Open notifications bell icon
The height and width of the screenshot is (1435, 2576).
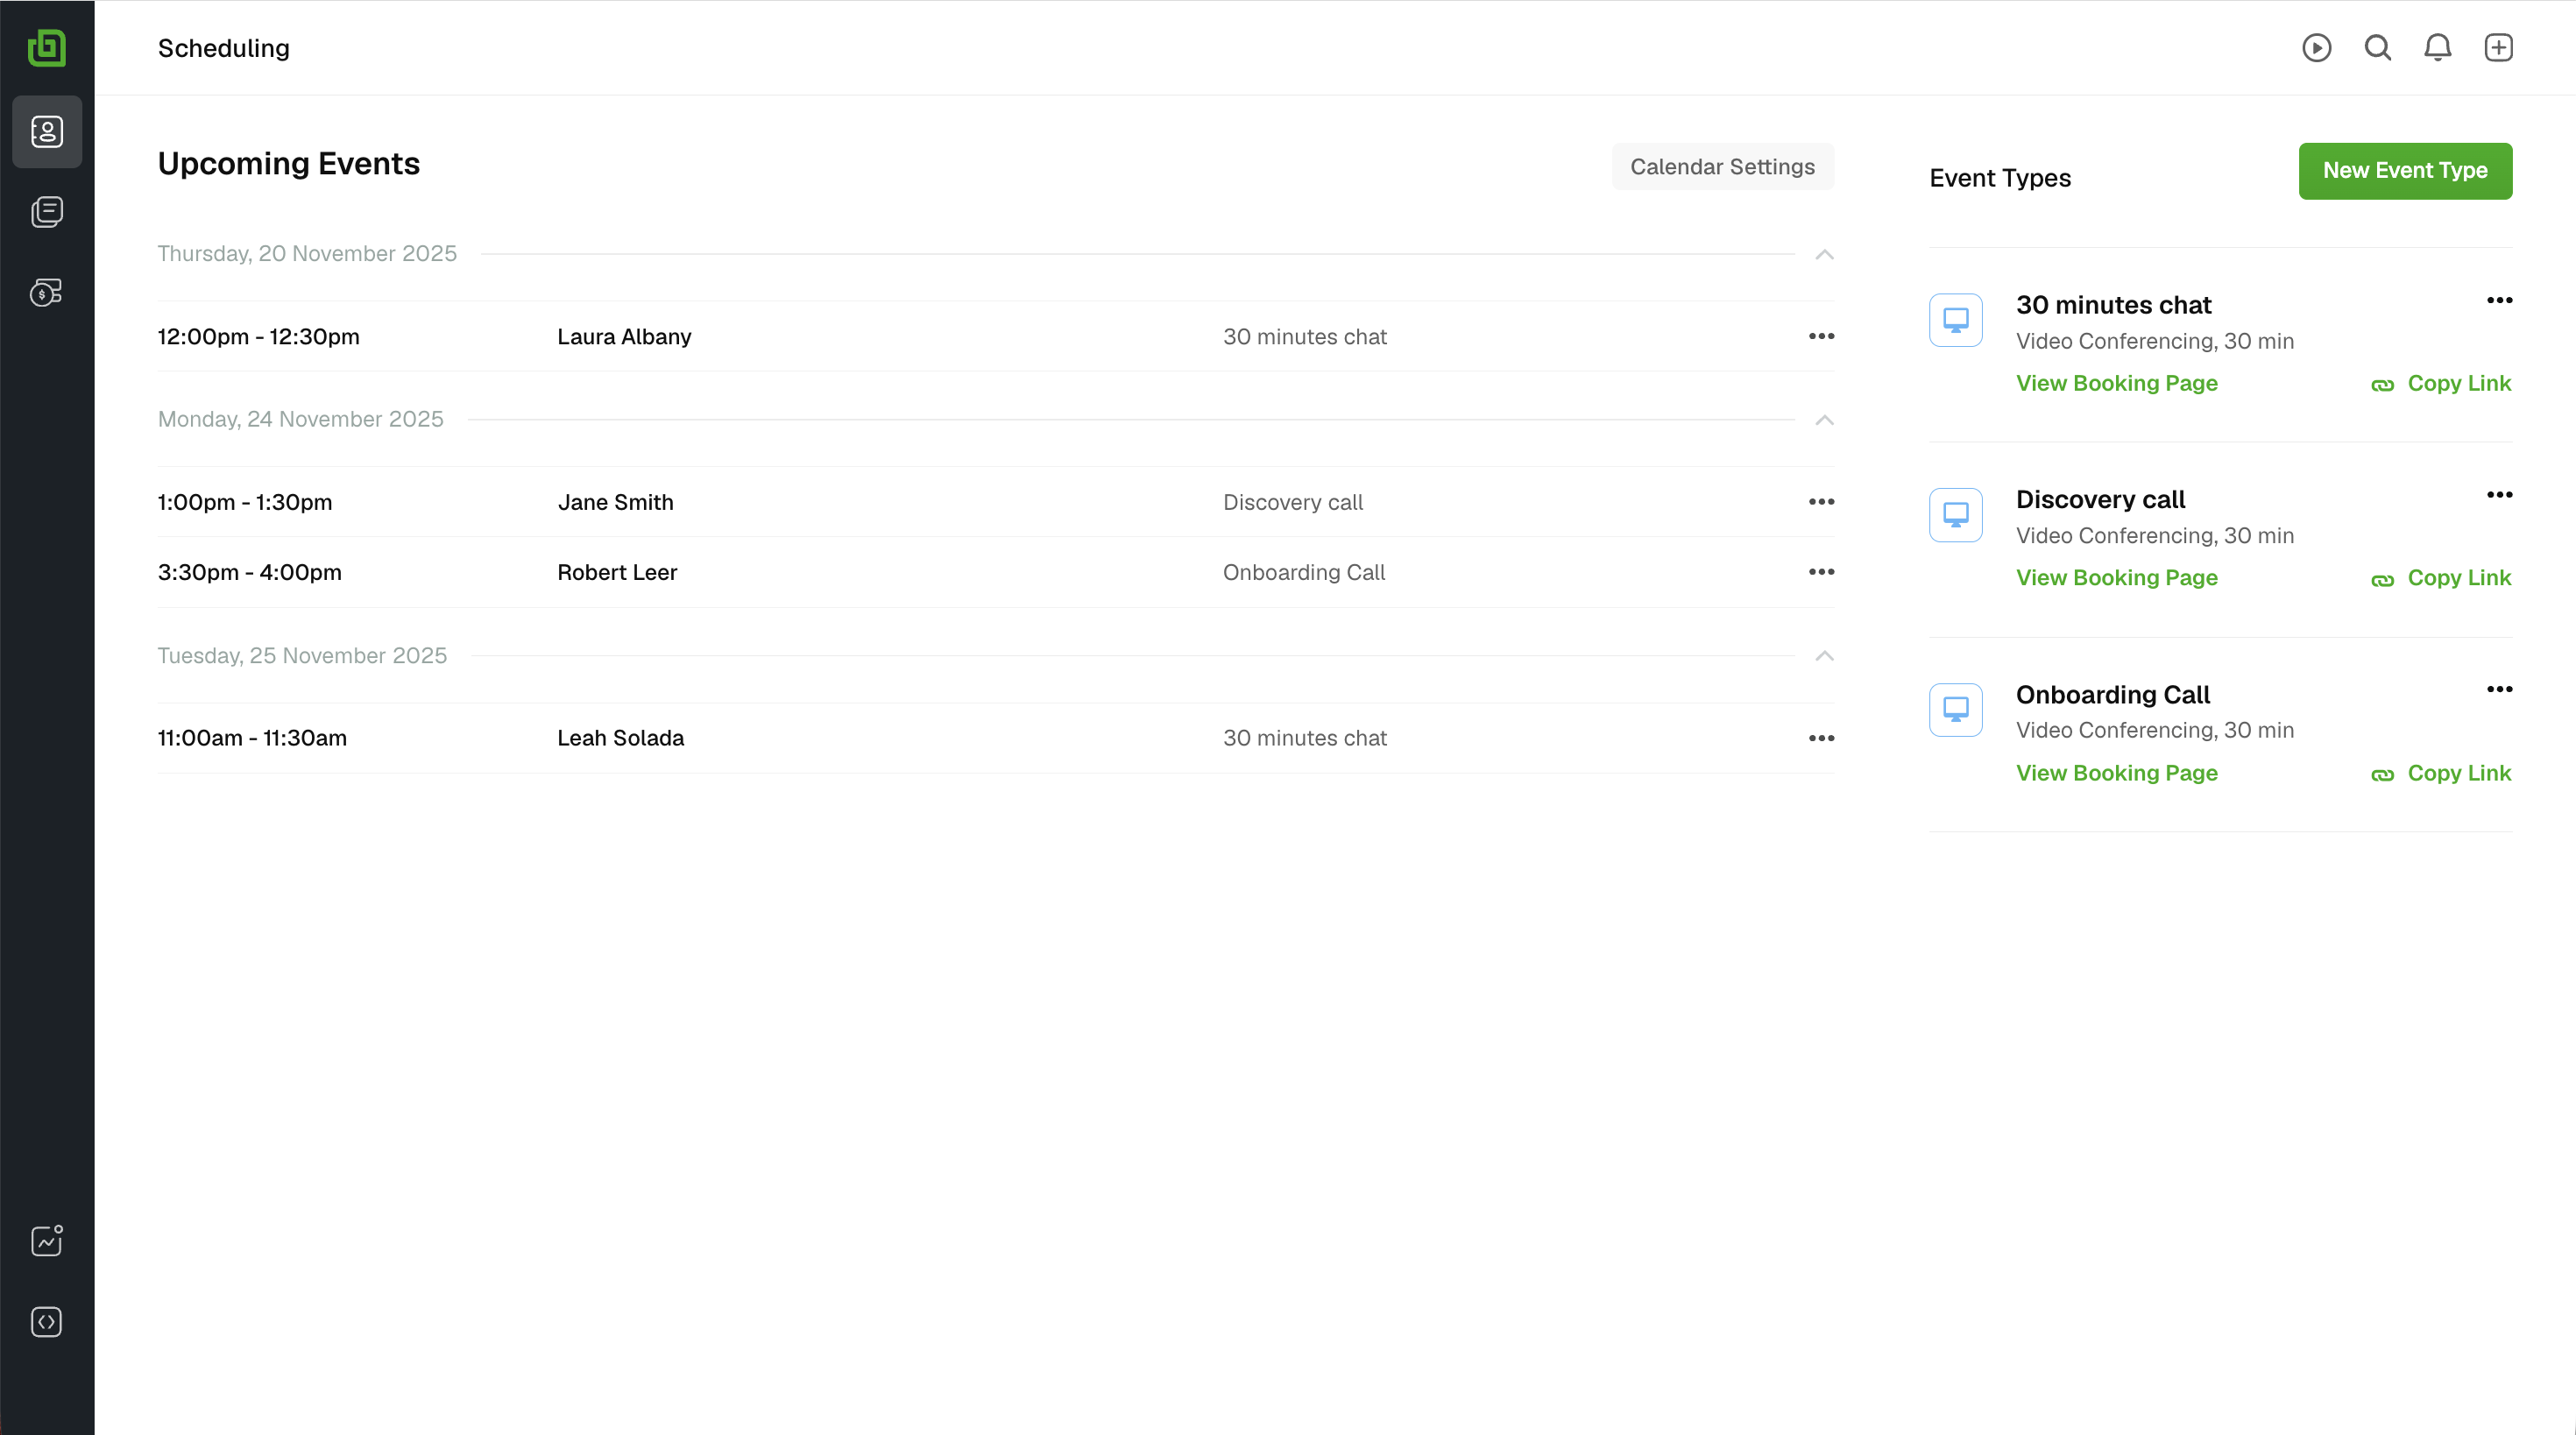point(2437,48)
